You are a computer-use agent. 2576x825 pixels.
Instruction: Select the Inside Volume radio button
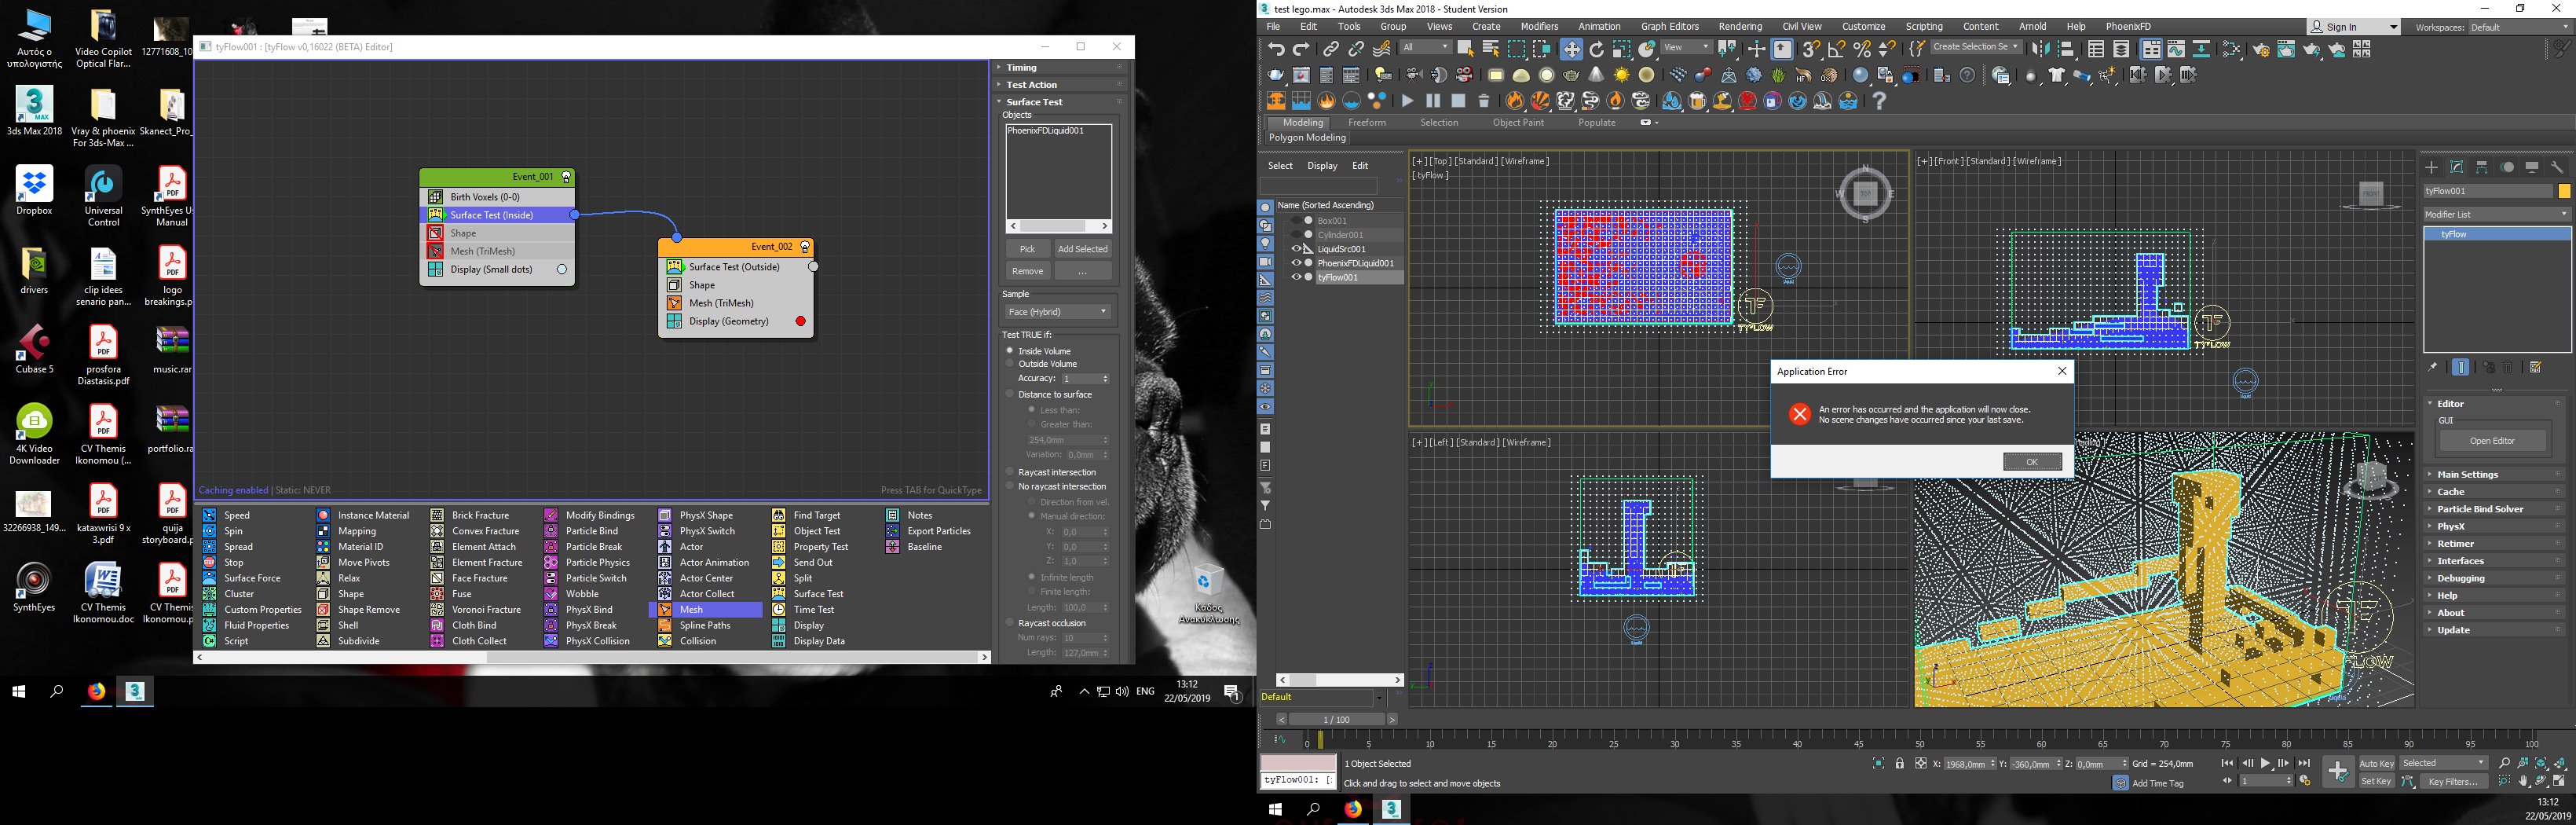(x=1010, y=351)
